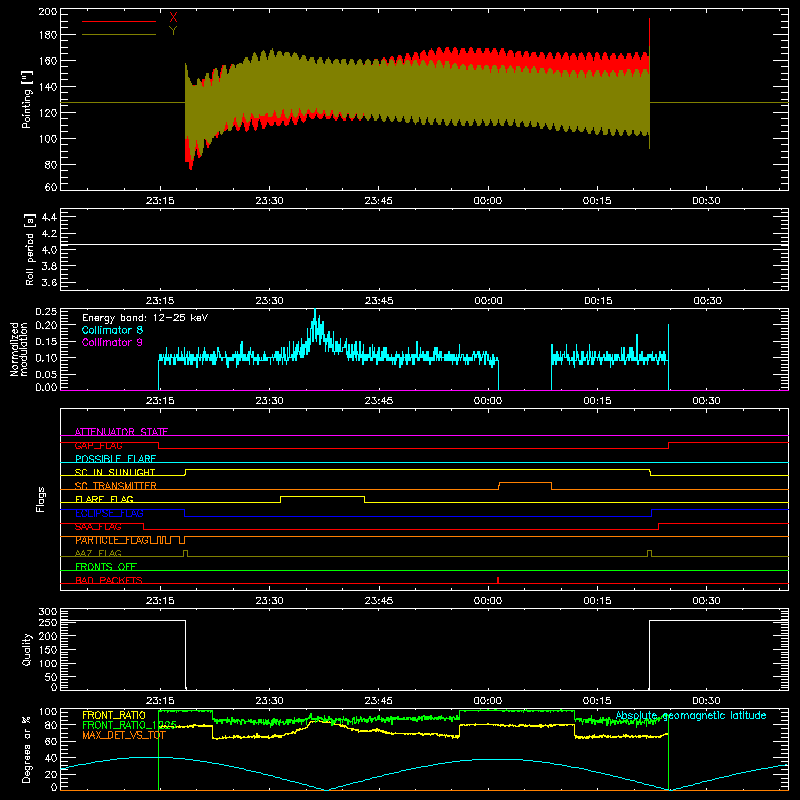Screen dimensions: 800x800
Task: Click the FRONT_RATIO_1025 legend entry
Action: click(x=129, y=725)
